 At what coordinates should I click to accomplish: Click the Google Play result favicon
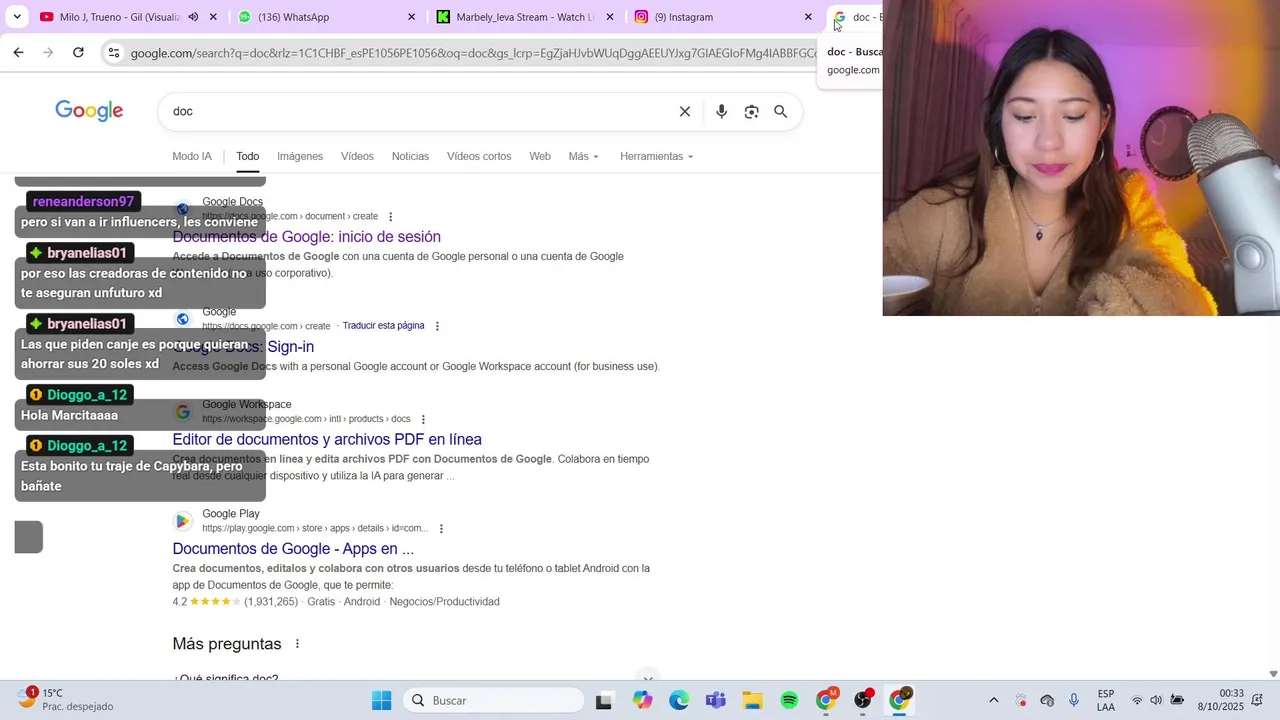click(182, 521)
